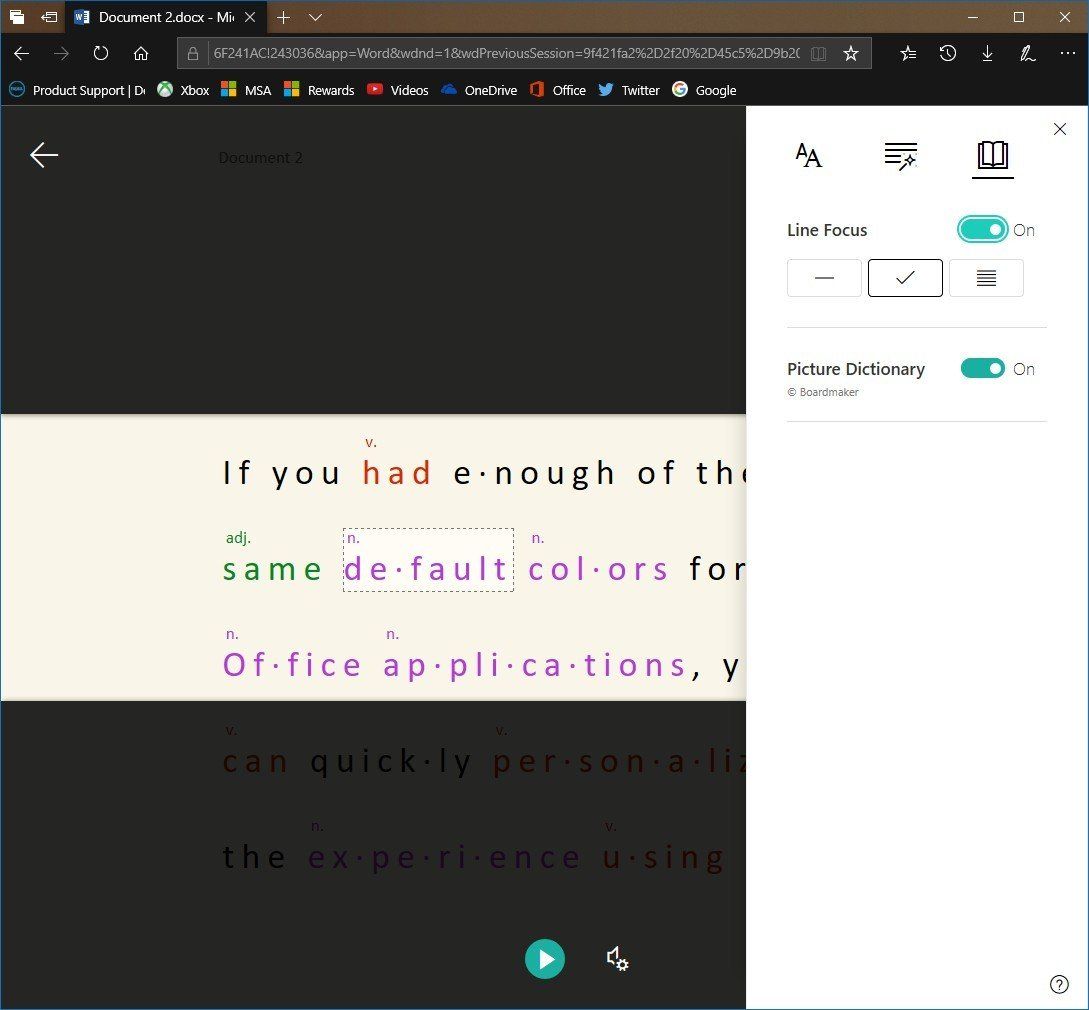The image size is (1089, 1010).
Task: Disable the Picture Dictionary toggle
Action: click(982, 368)
